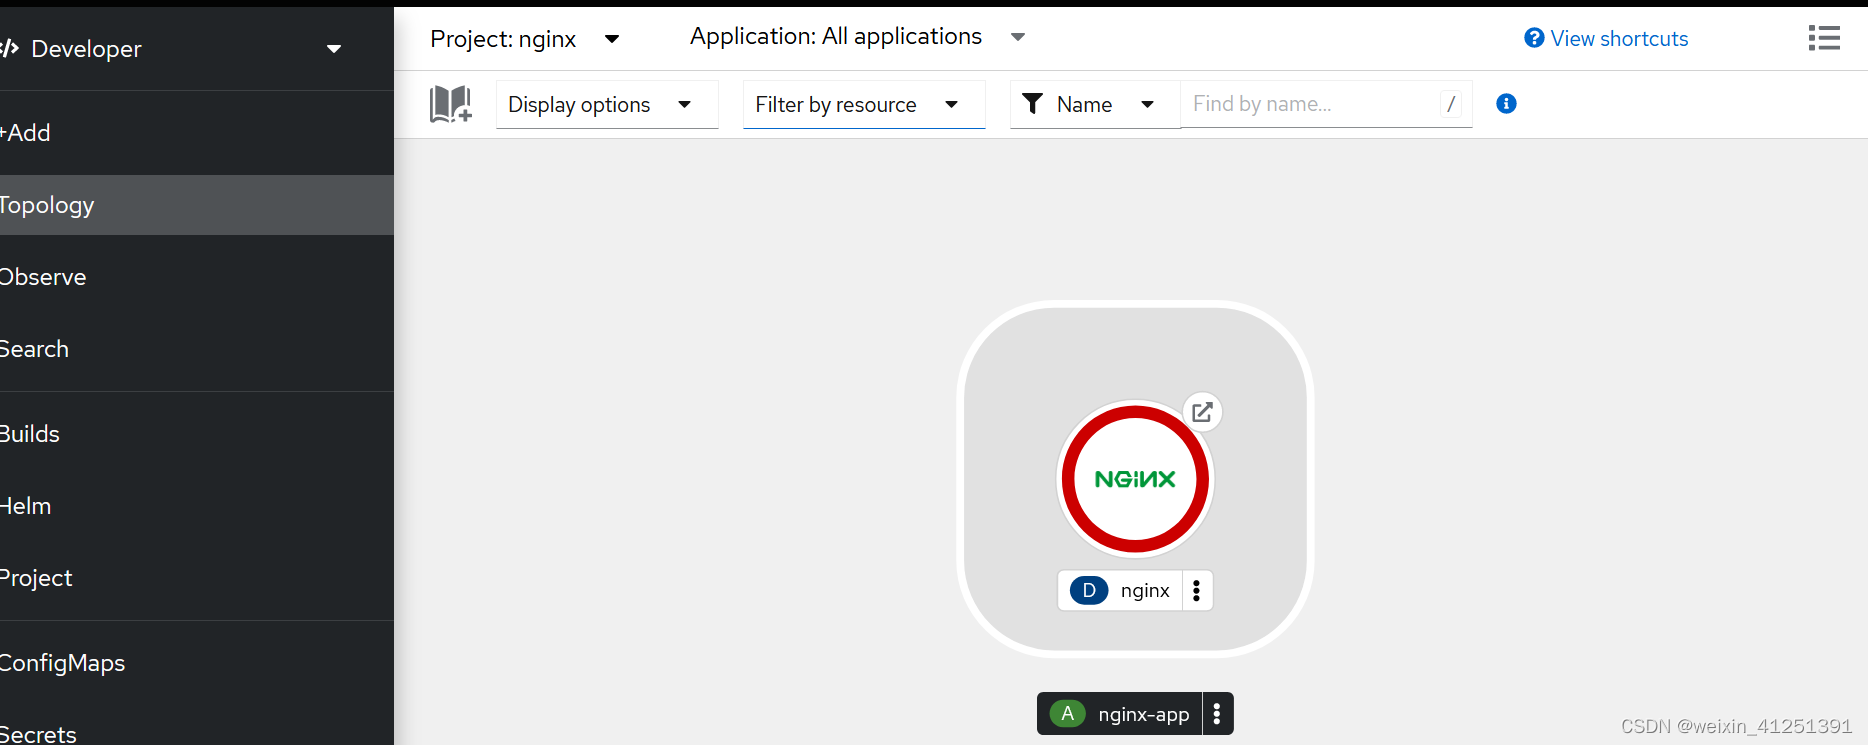Expand the Display options dropdown
This screenshot has width=1868, height=745.
[607, 105]
